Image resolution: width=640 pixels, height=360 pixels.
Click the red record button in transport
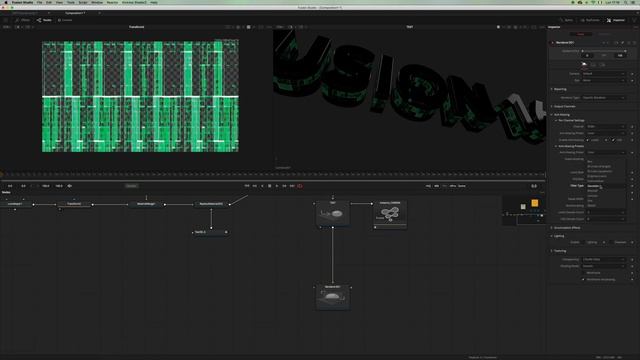300,186
